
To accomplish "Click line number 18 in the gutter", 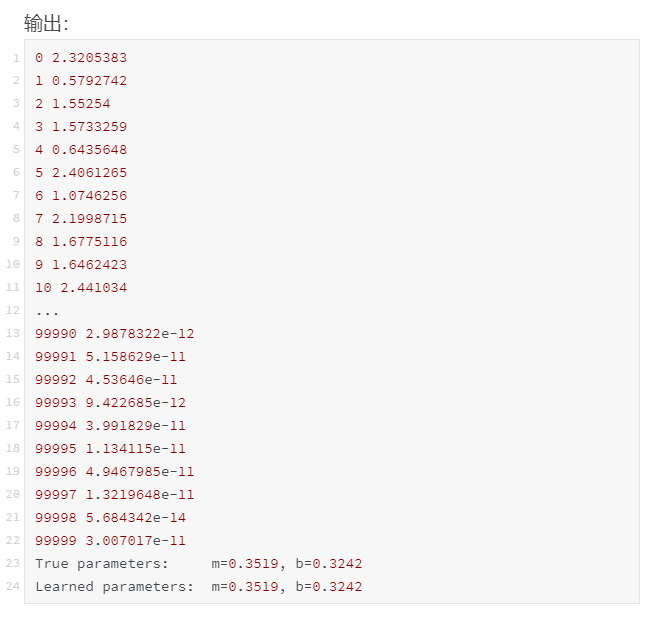I will click(x=13, y=449).
